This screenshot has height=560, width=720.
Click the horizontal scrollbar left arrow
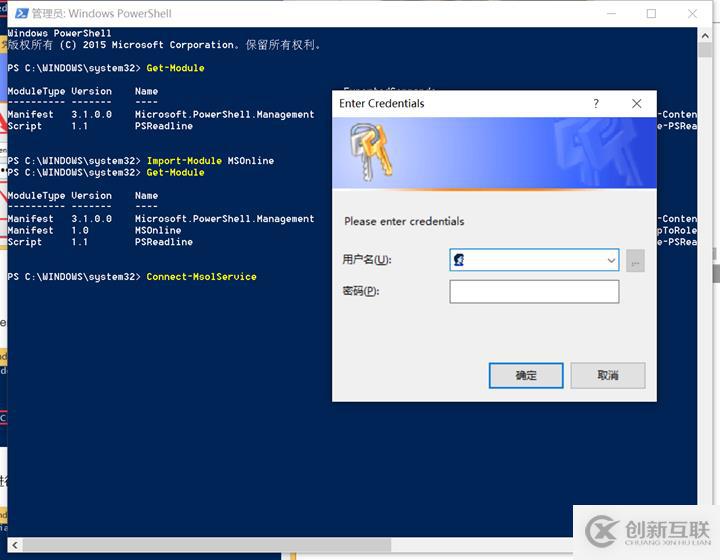click(15, 545)
